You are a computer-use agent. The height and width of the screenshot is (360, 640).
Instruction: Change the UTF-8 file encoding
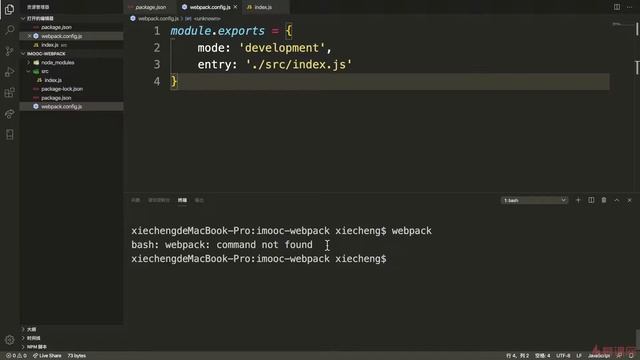[563, 356]
